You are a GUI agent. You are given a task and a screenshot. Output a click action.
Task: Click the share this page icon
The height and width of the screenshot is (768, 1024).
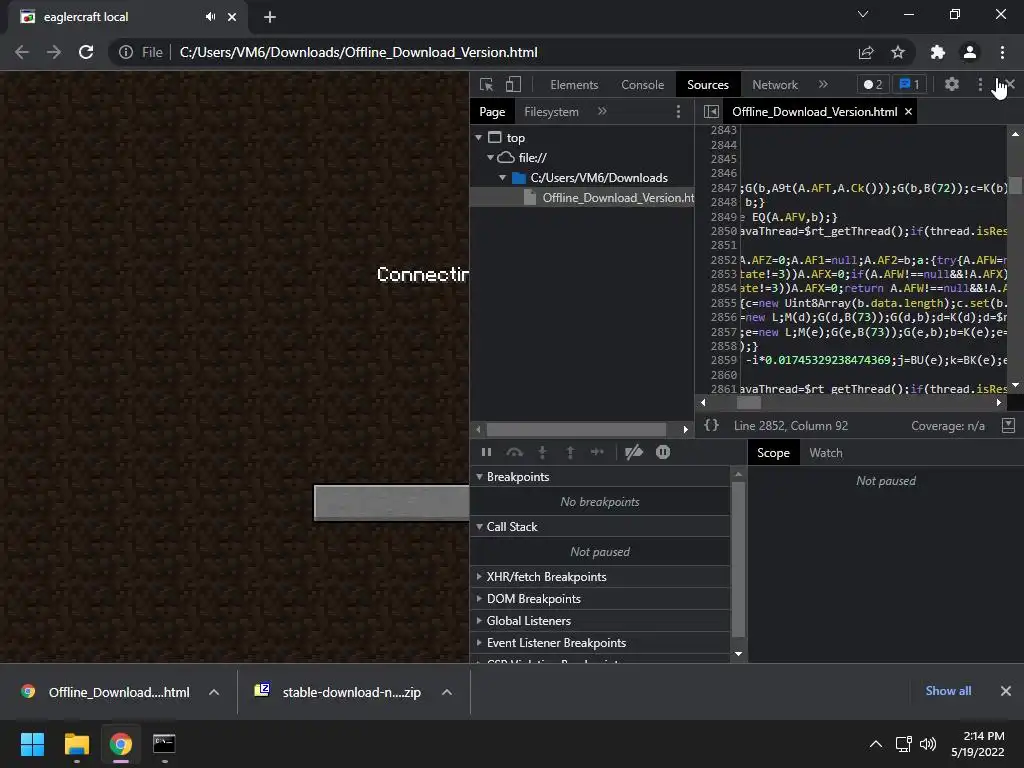(866, 52)
